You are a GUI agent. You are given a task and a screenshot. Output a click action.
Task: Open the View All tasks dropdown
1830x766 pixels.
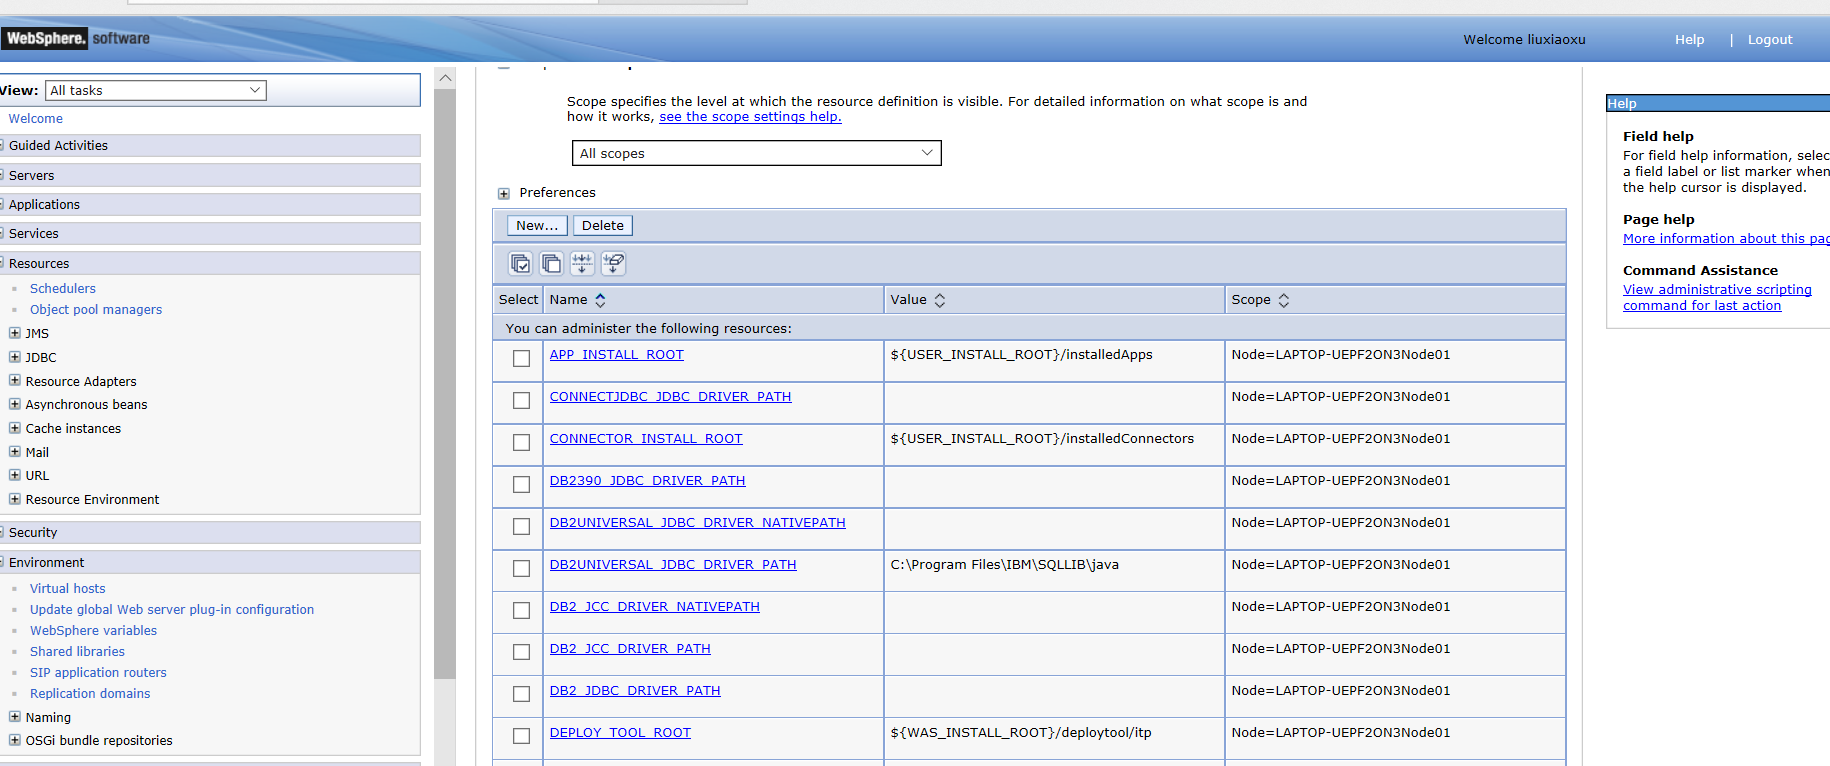pos(156,90)
